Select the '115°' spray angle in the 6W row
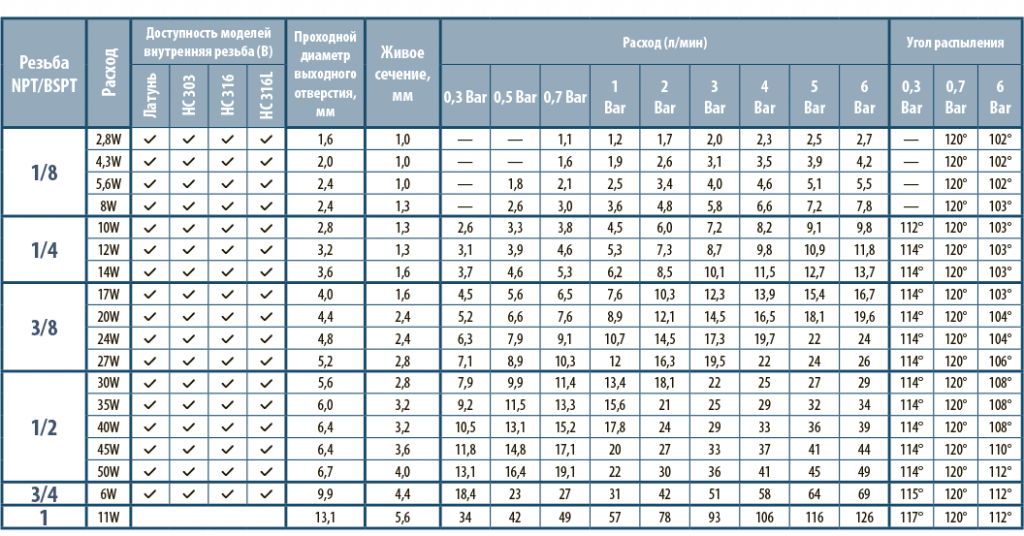Screen dimensions: 1024x536 click(x=911, y=494)
